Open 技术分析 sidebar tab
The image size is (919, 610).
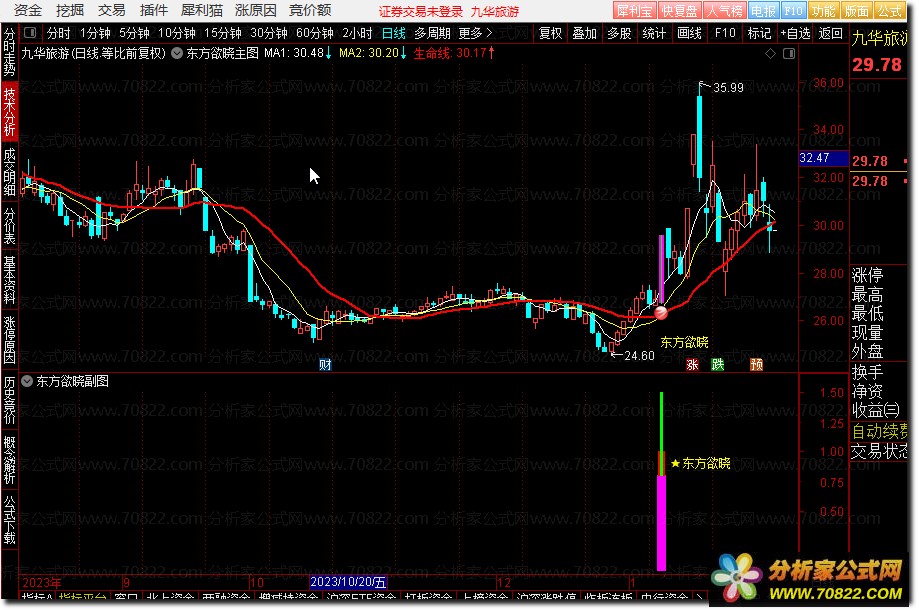(x=9, y=111)
